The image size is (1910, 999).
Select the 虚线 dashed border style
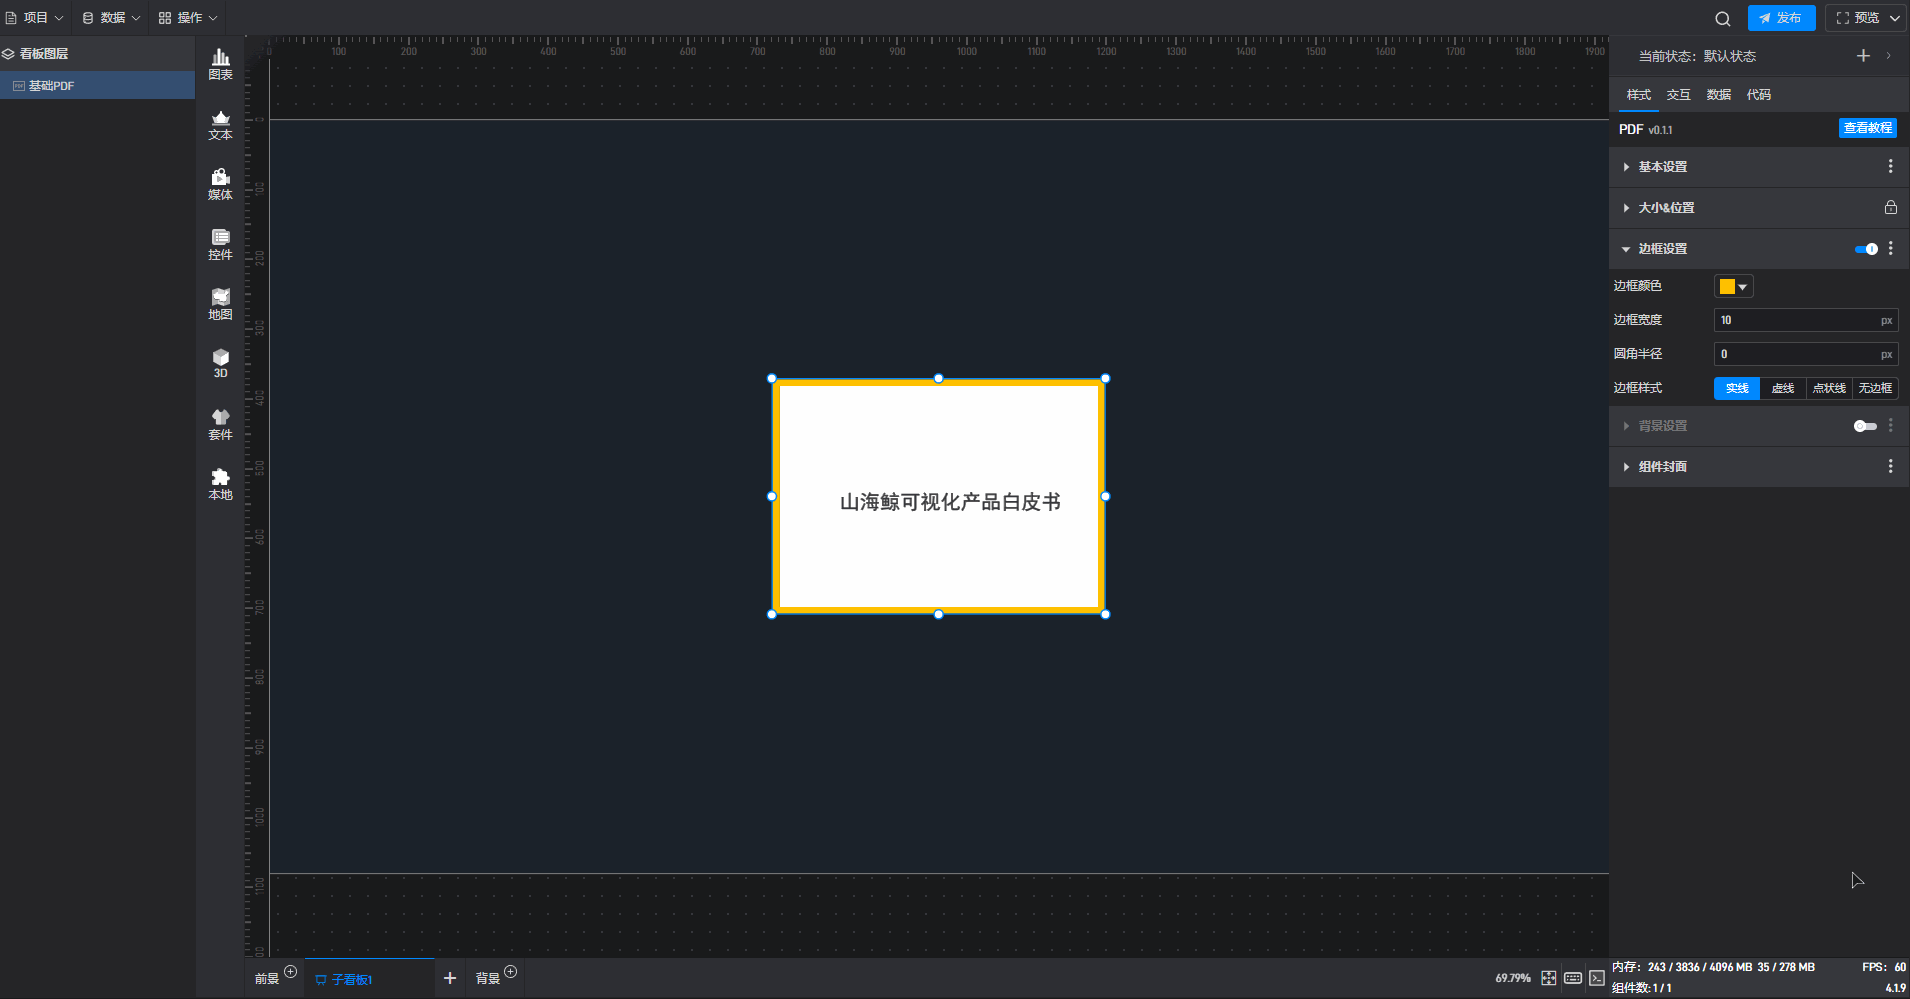[1782, 388]
